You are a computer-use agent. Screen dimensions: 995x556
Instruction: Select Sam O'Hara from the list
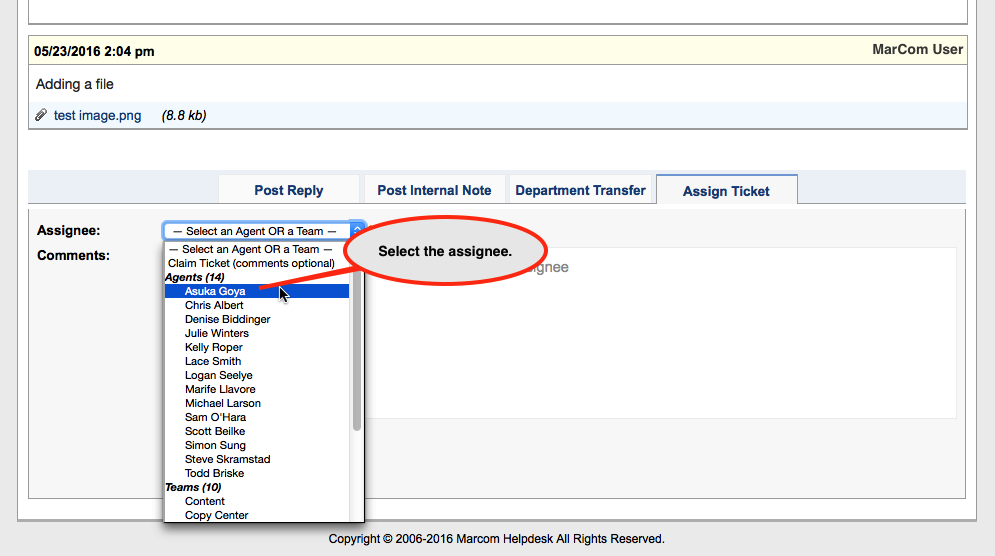257,417
